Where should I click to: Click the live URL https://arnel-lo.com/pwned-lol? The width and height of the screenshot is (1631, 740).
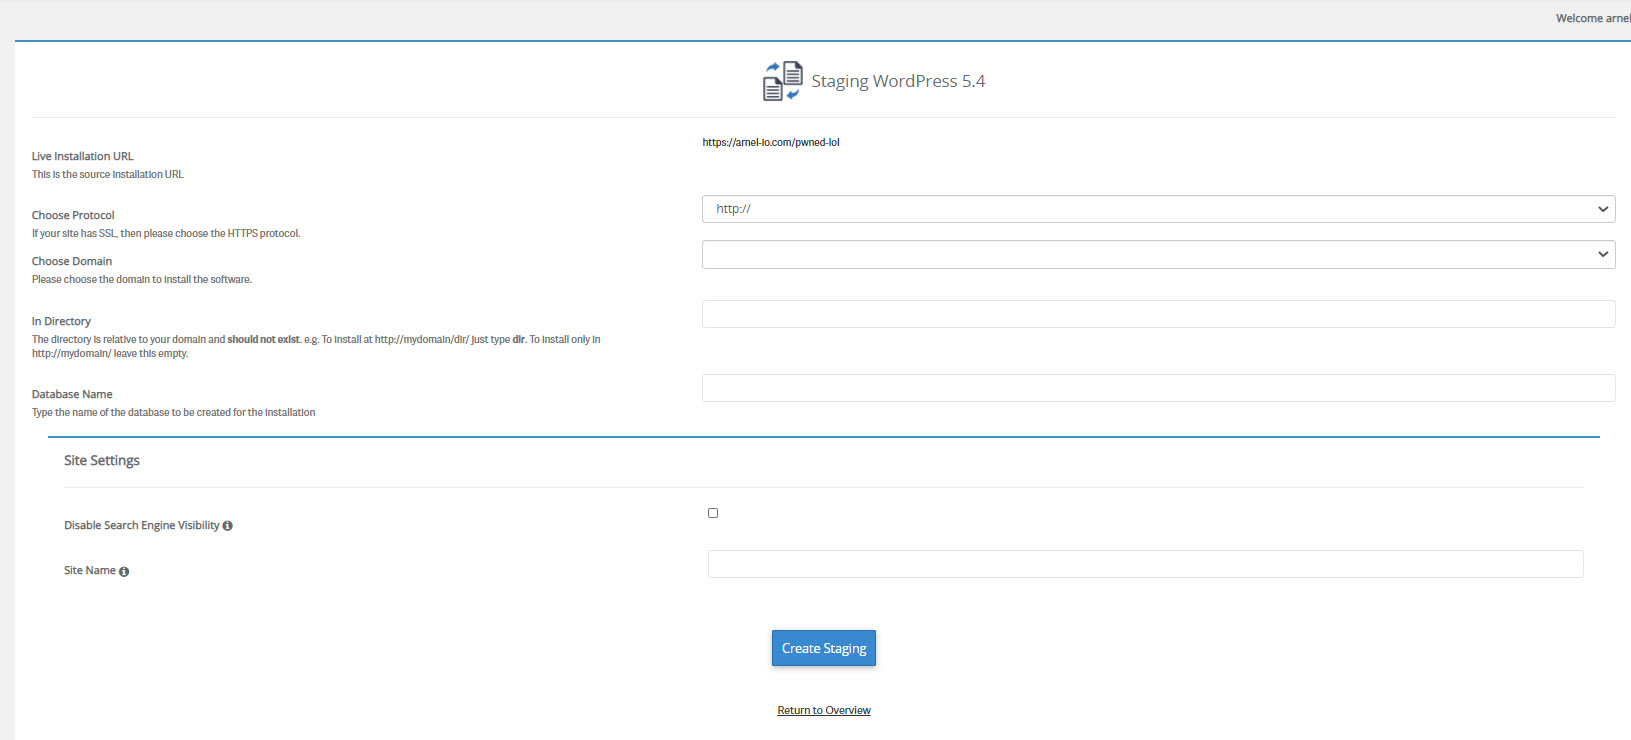point(771,142)
